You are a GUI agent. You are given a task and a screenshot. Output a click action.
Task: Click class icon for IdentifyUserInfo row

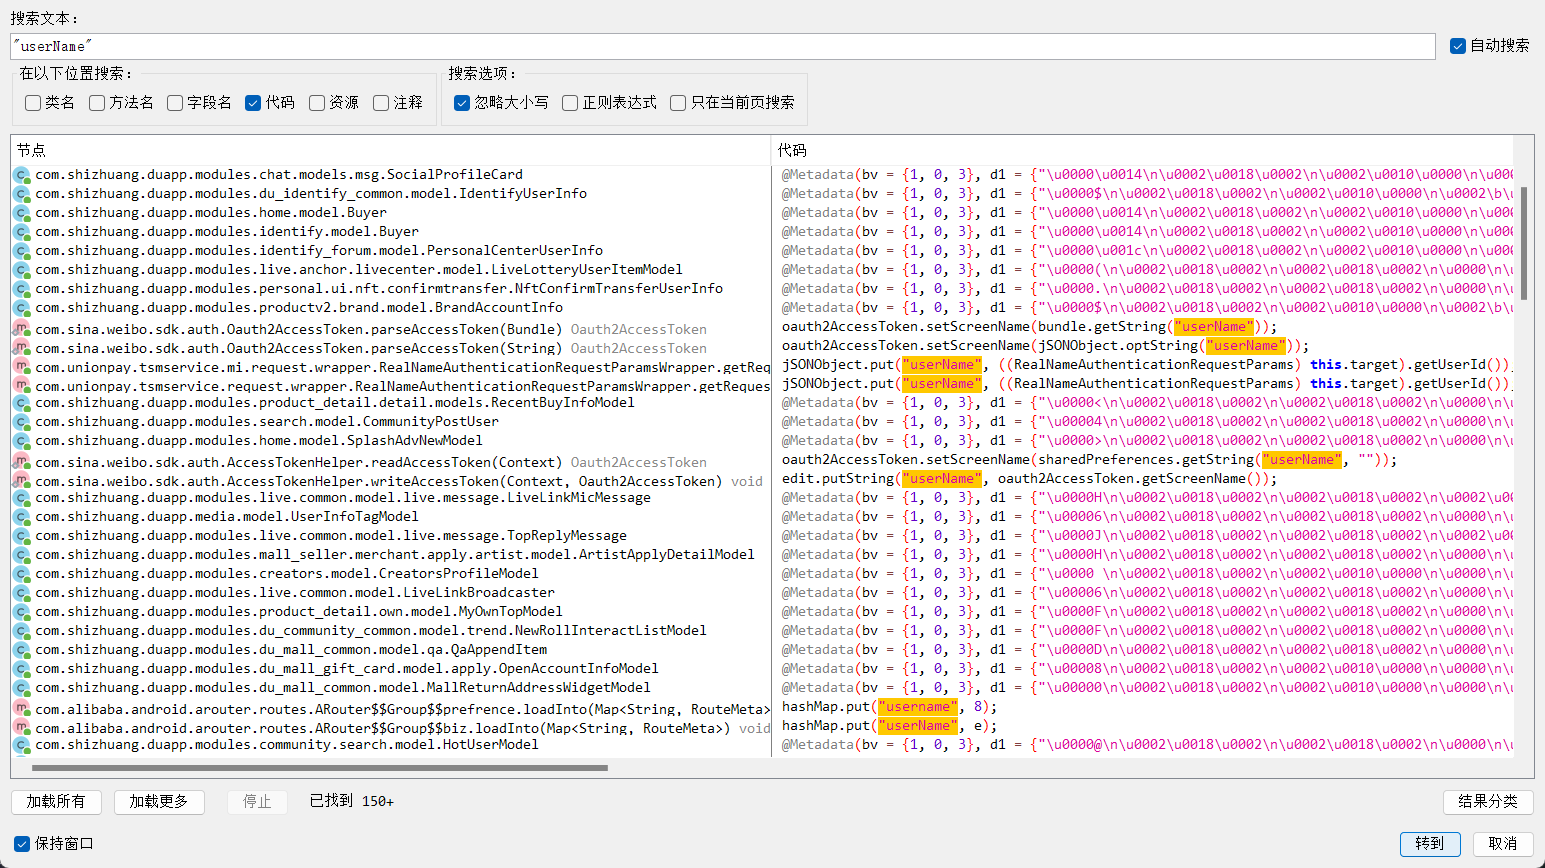click(21, 194)
